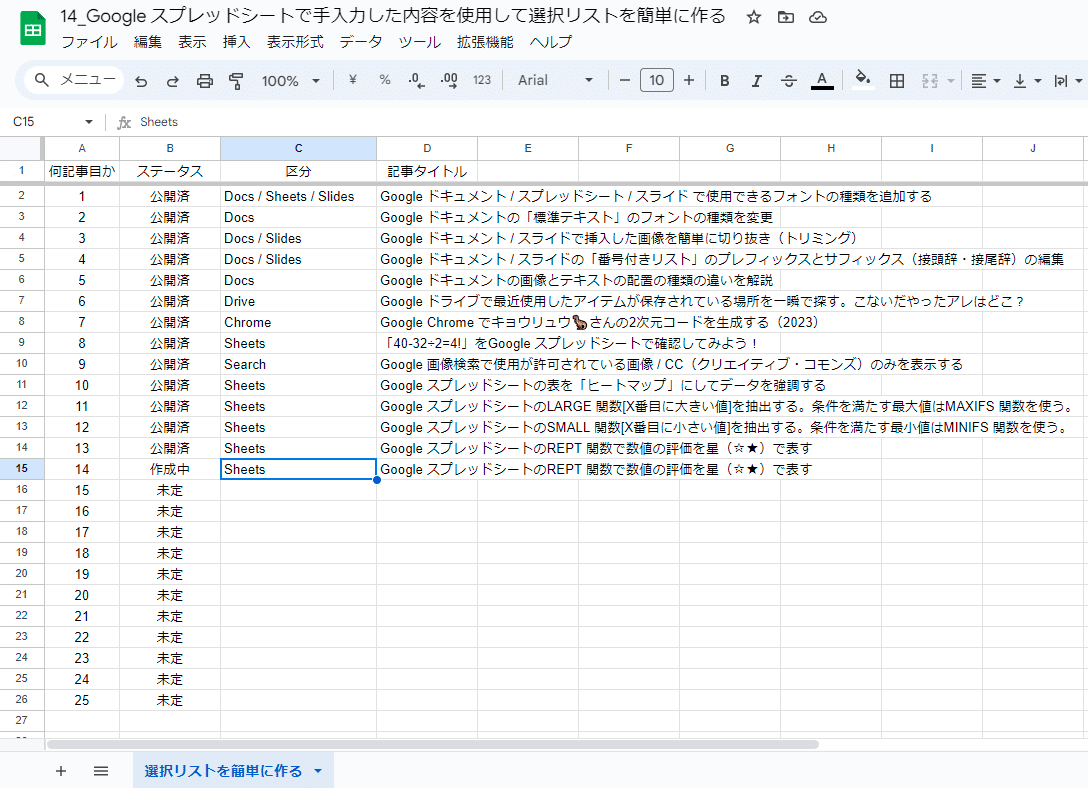This screenshot has width=1088, height=788.
Task: Expand the sheet tab options arrow
Action: [318, 771]
